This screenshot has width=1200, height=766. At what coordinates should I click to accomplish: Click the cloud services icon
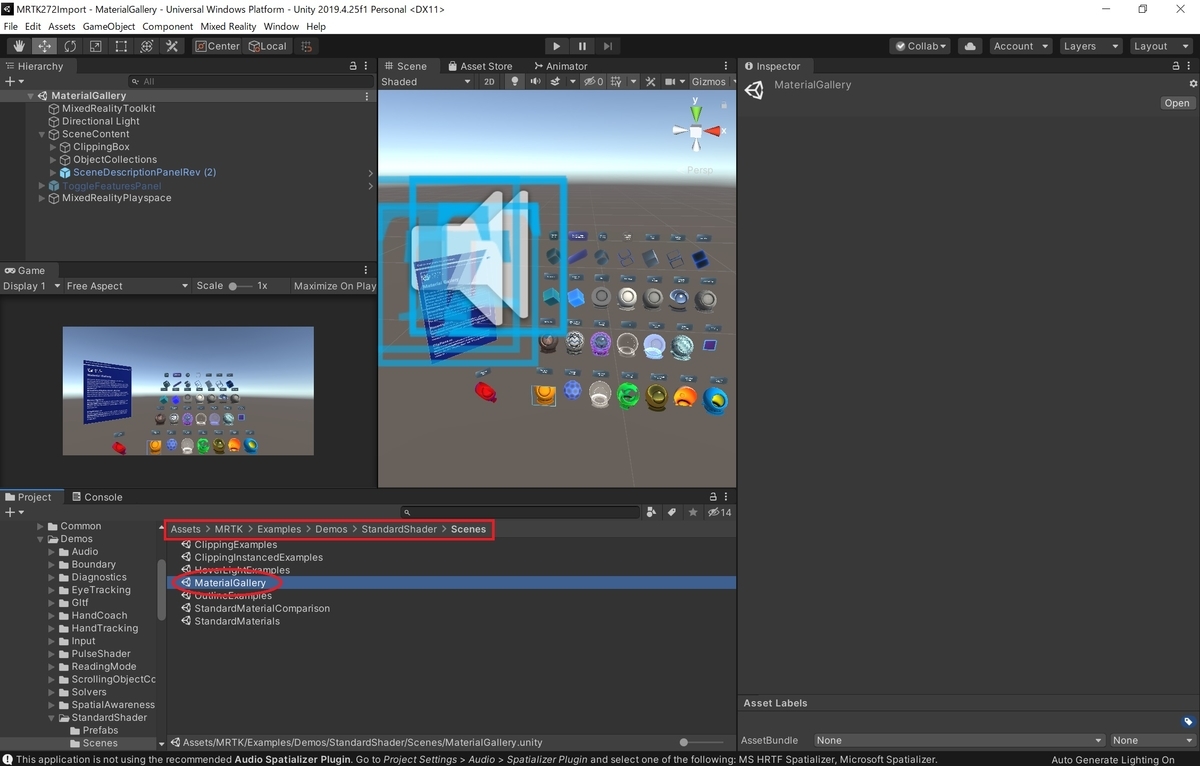(969, 46)
